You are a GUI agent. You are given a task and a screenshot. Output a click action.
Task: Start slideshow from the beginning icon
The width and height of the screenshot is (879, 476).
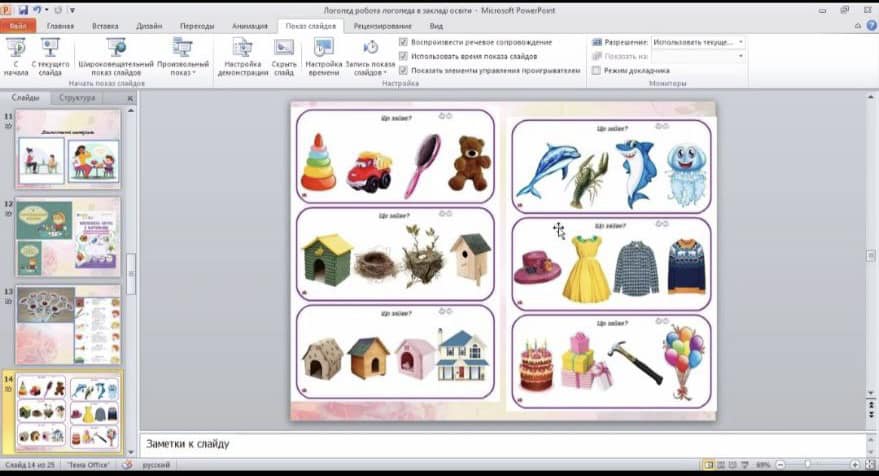click(x=15, y=50)
